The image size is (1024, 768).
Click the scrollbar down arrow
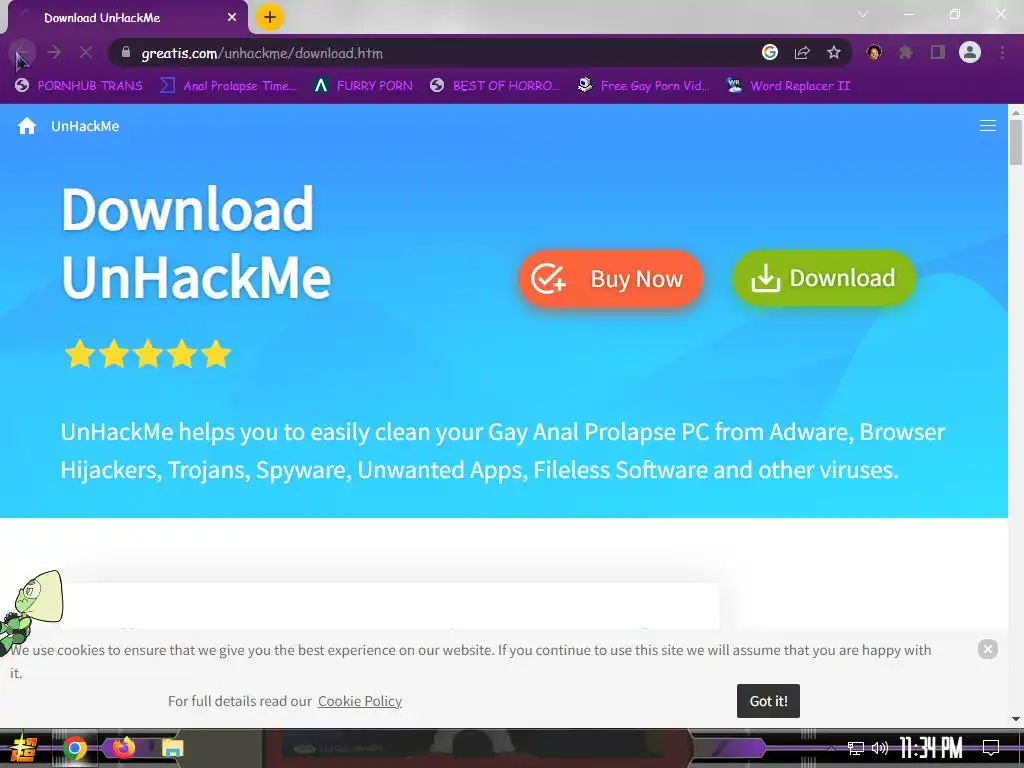[1016, 718]
